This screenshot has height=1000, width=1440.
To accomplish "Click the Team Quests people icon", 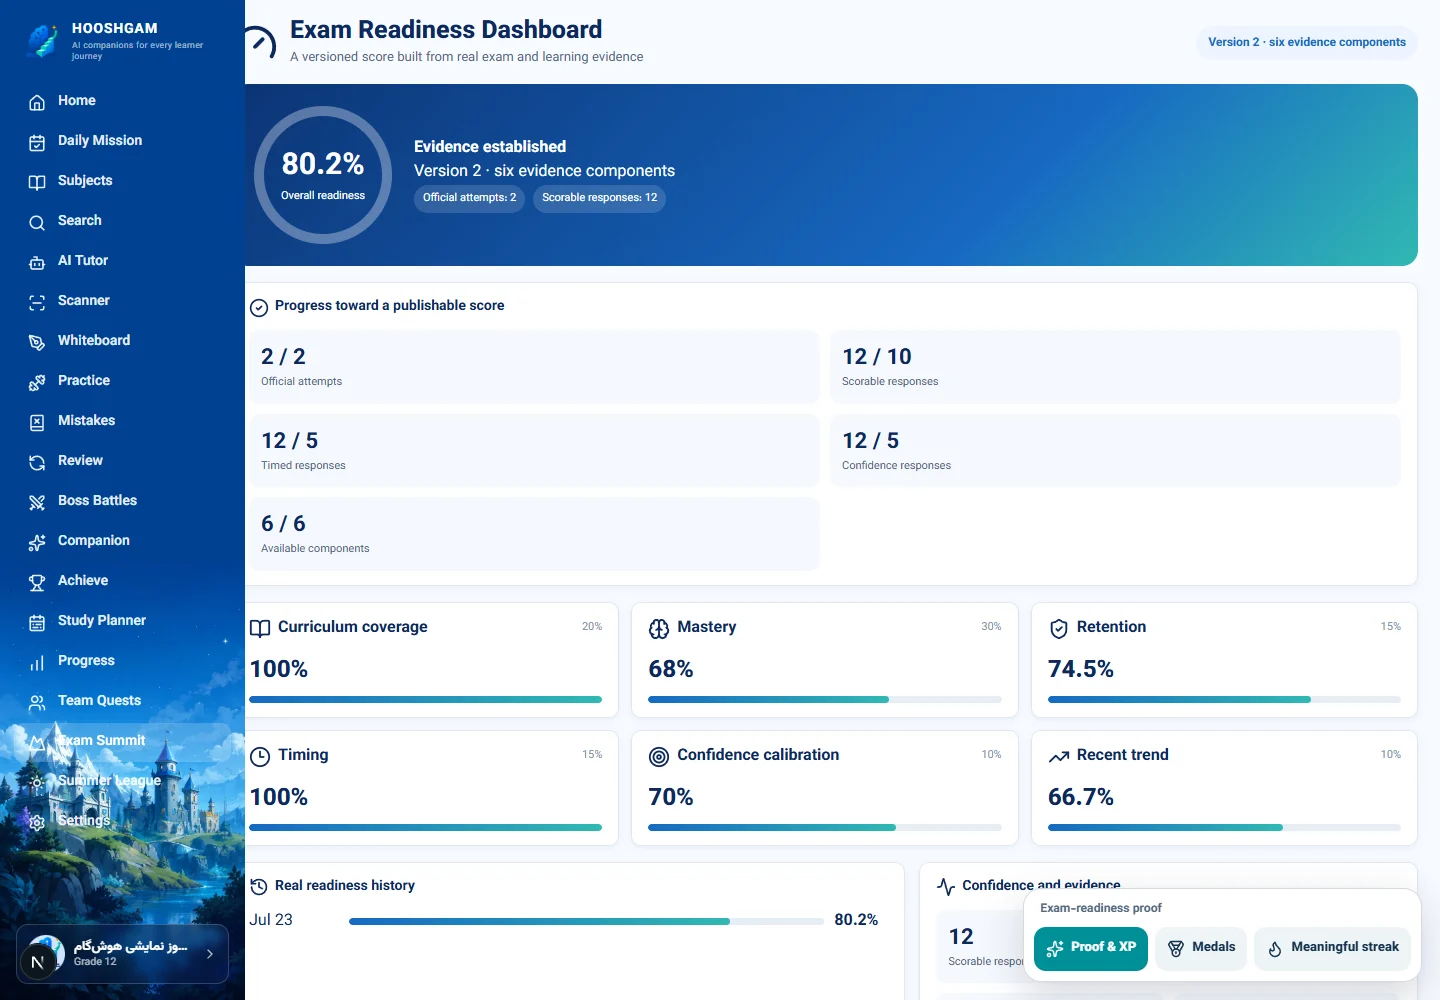I will coord(37,702).
